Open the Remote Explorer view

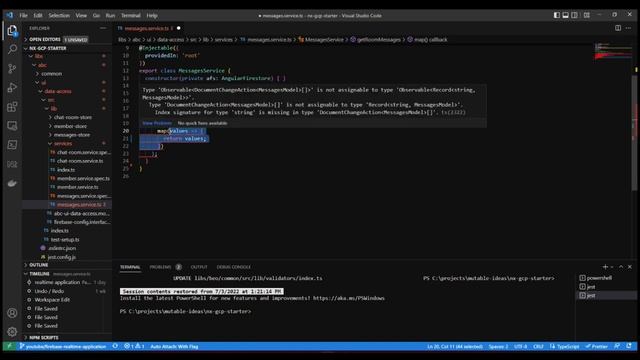(x=12, y=126)
